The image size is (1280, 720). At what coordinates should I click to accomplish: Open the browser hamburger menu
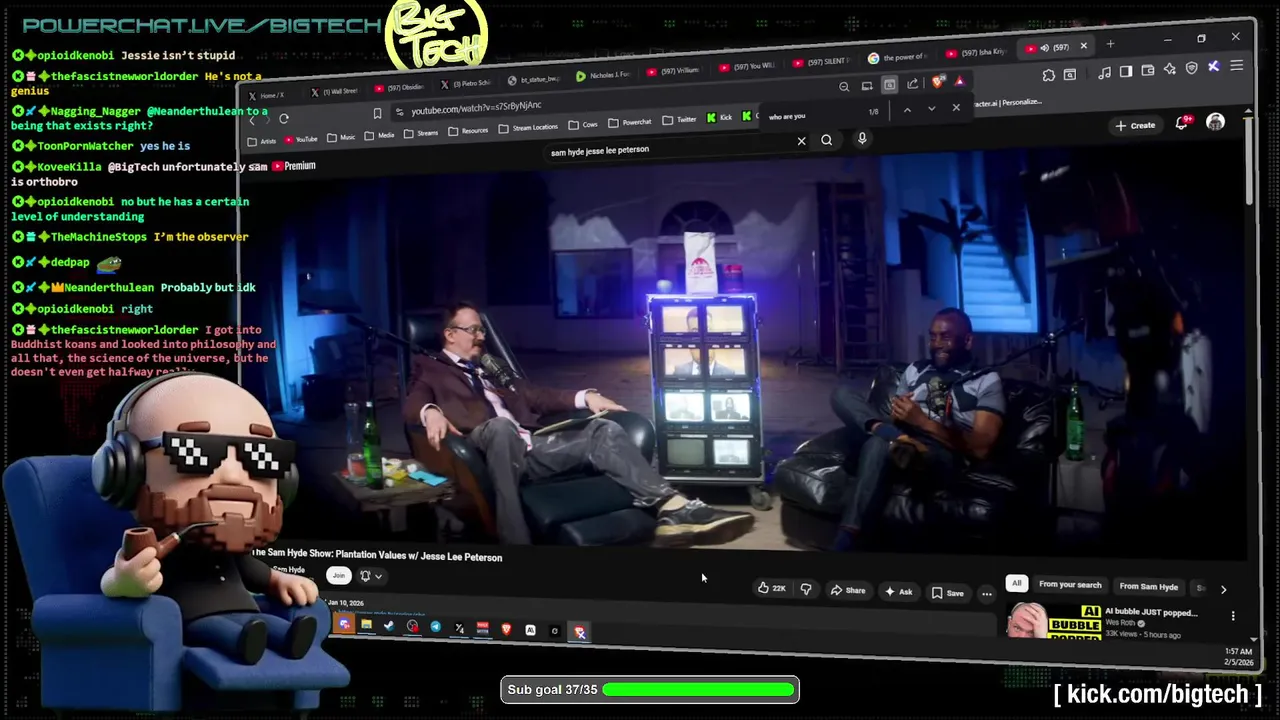click(1236, 66)
